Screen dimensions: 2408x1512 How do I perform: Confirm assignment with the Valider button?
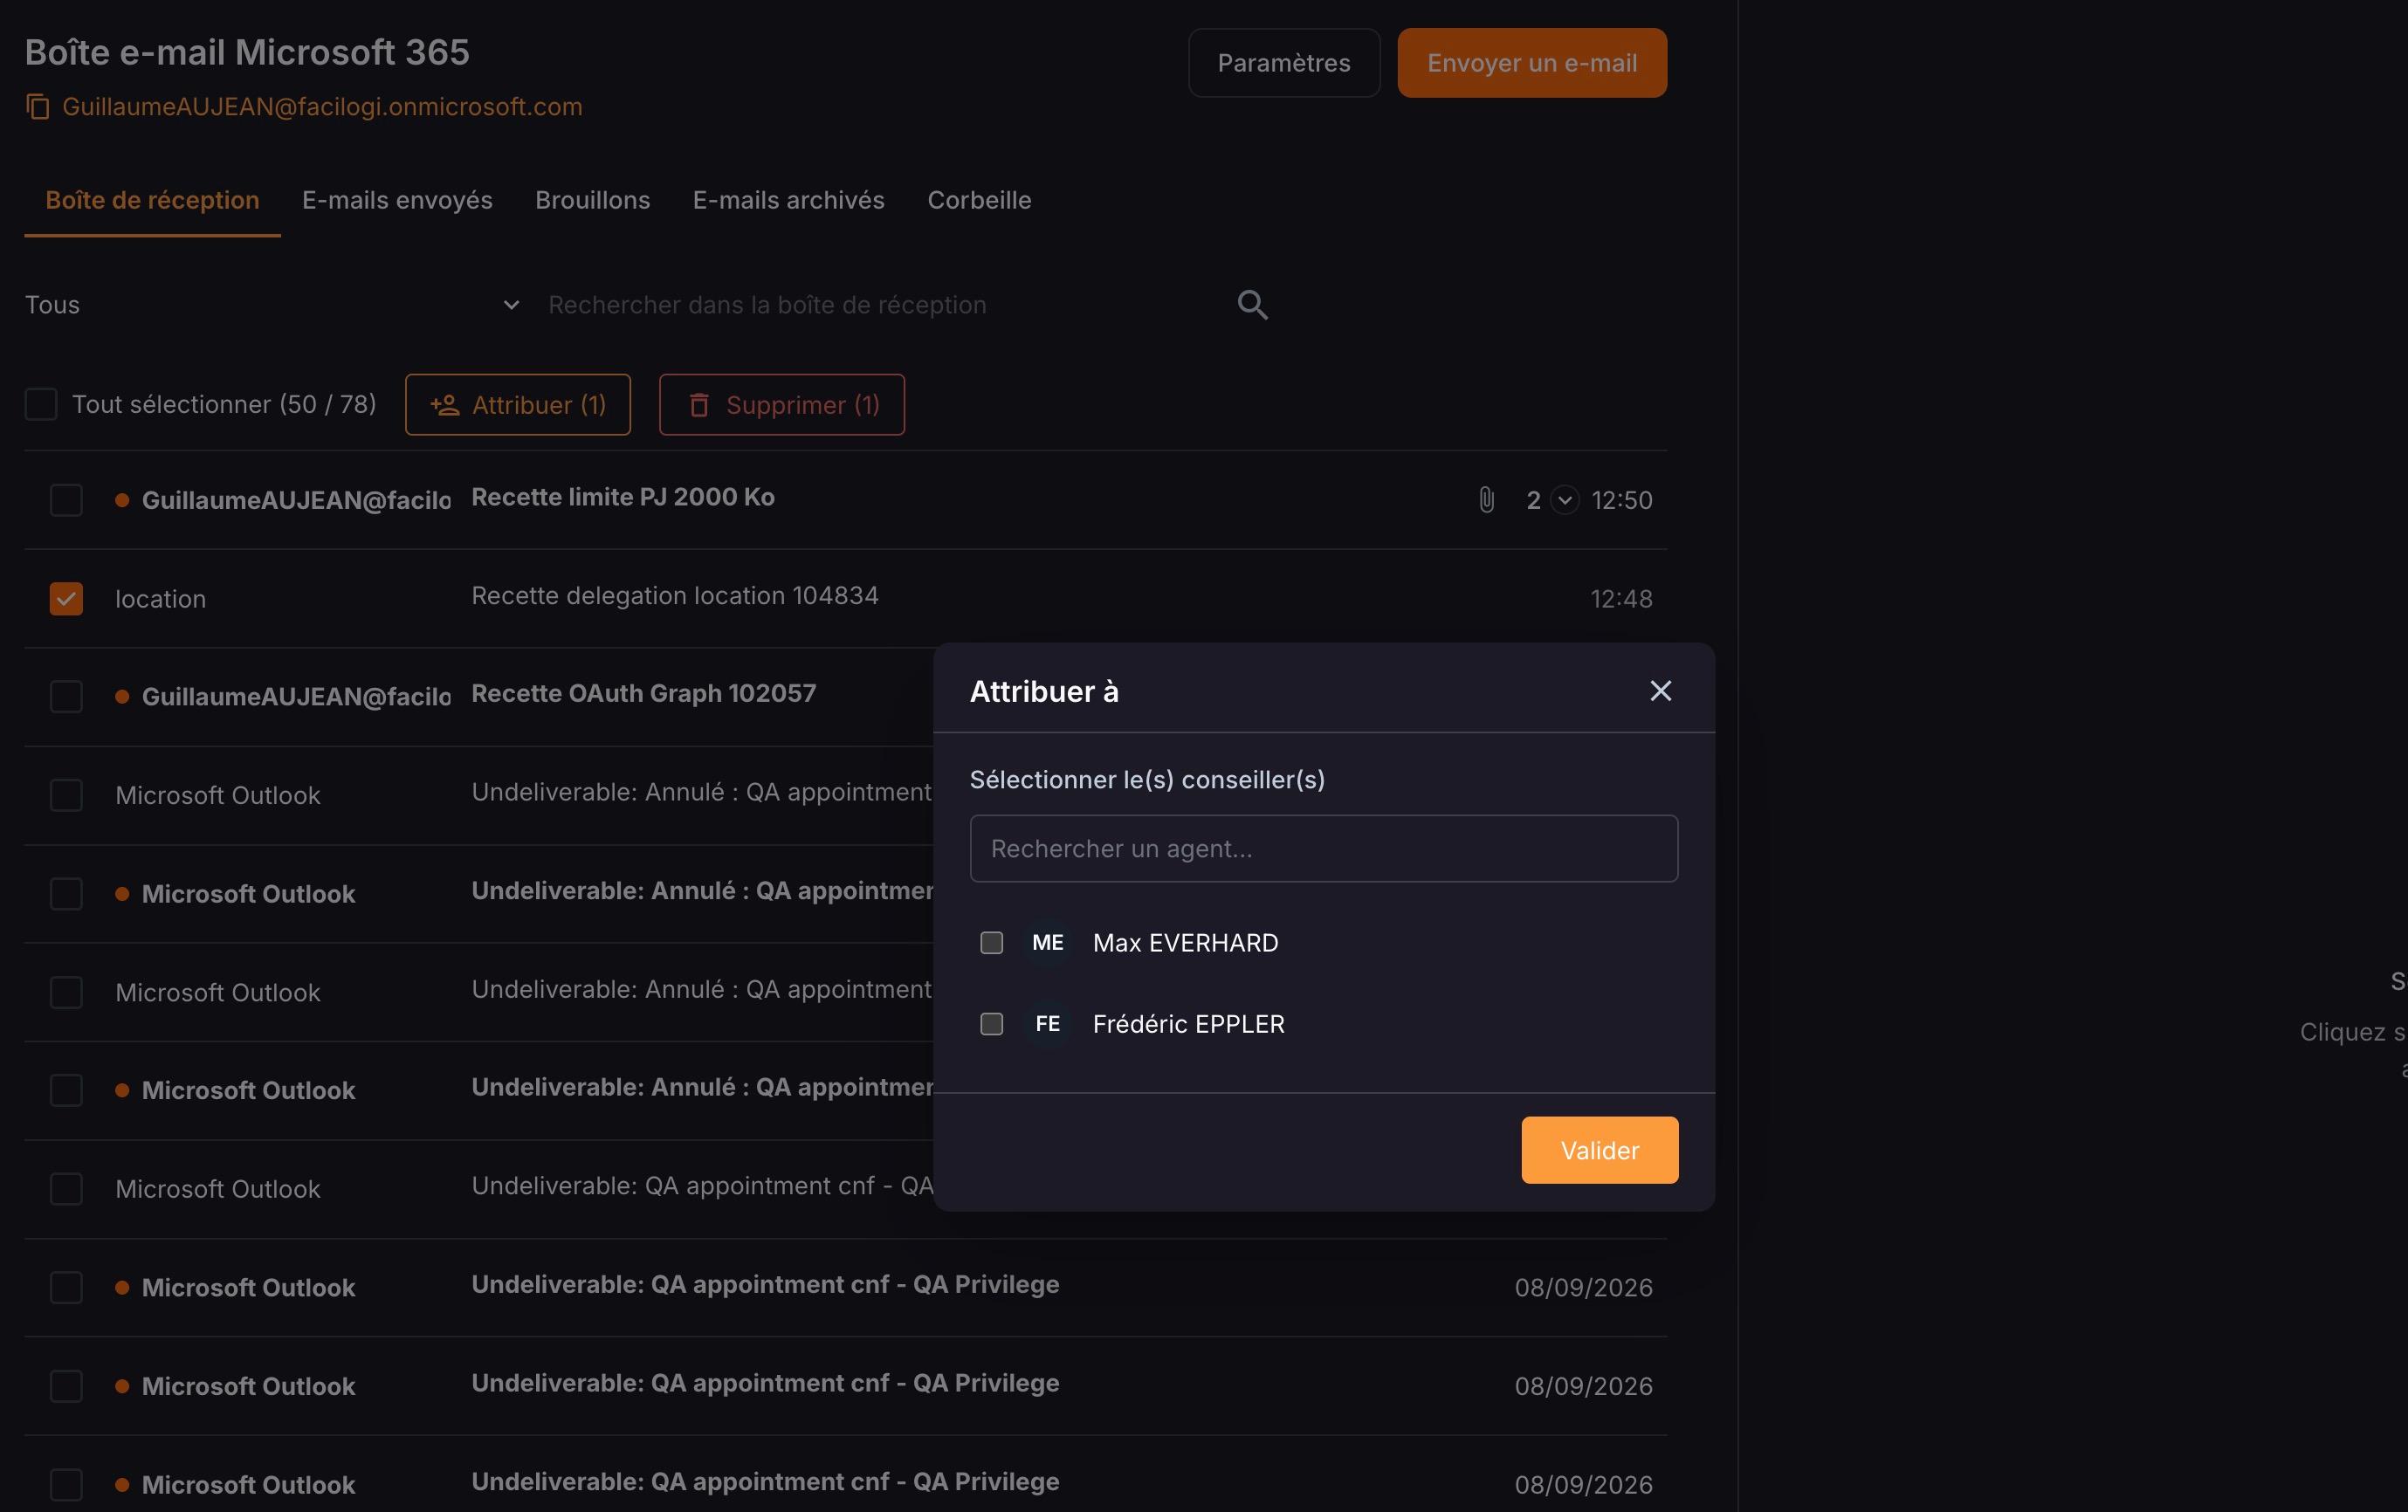(1599, 1150)
